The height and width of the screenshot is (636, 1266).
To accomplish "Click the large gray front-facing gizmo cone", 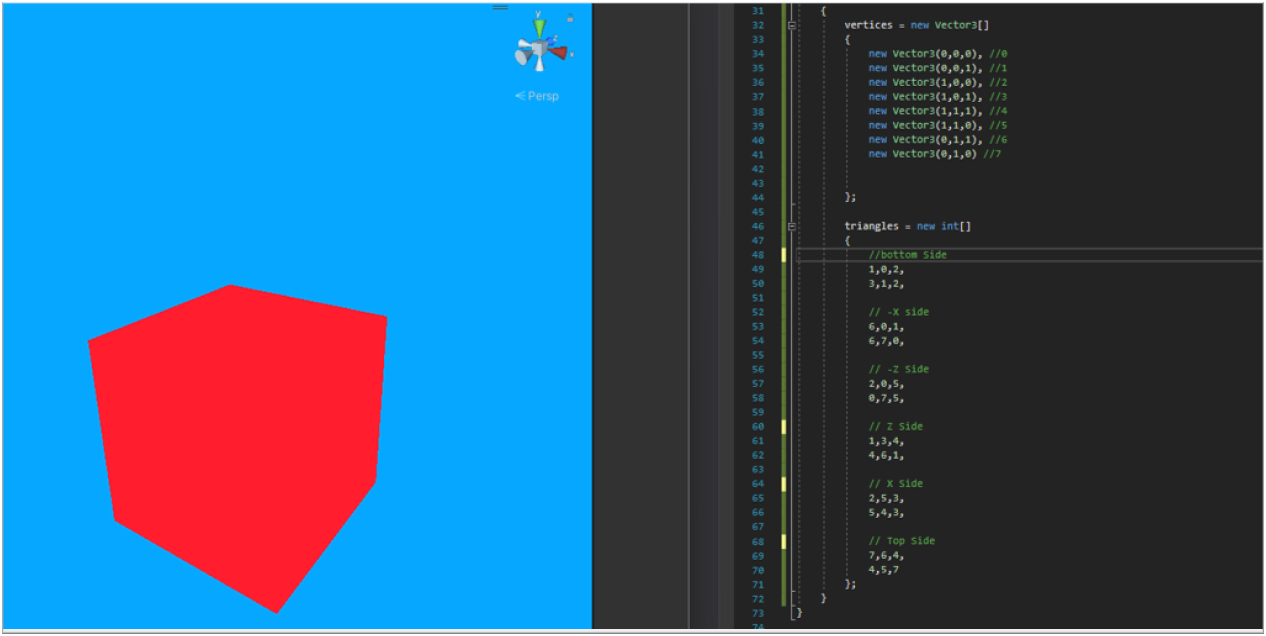I will coord(524,58).
